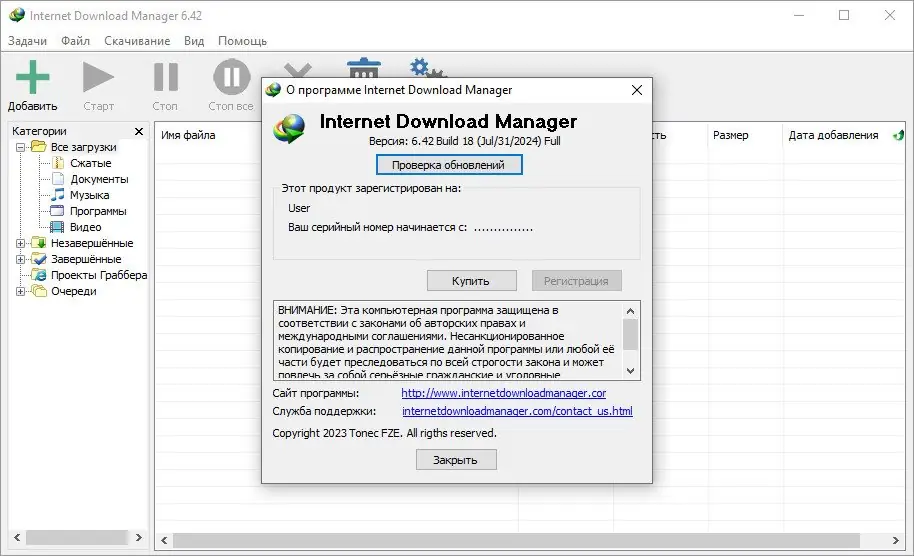Click the Start play arrow toolbar icon
The width and height of the screenshot is (914, 556).
(x=98, y=77)
